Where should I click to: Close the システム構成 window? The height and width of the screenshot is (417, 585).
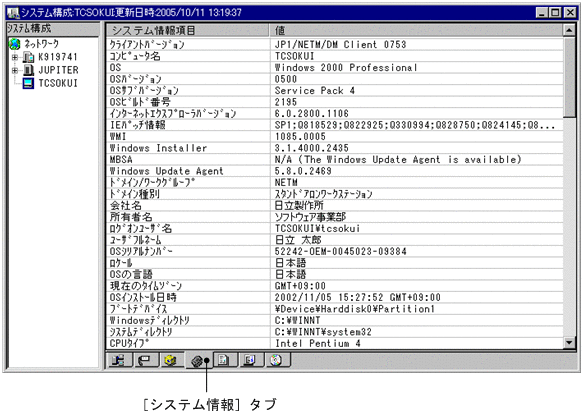coord(570,13)
